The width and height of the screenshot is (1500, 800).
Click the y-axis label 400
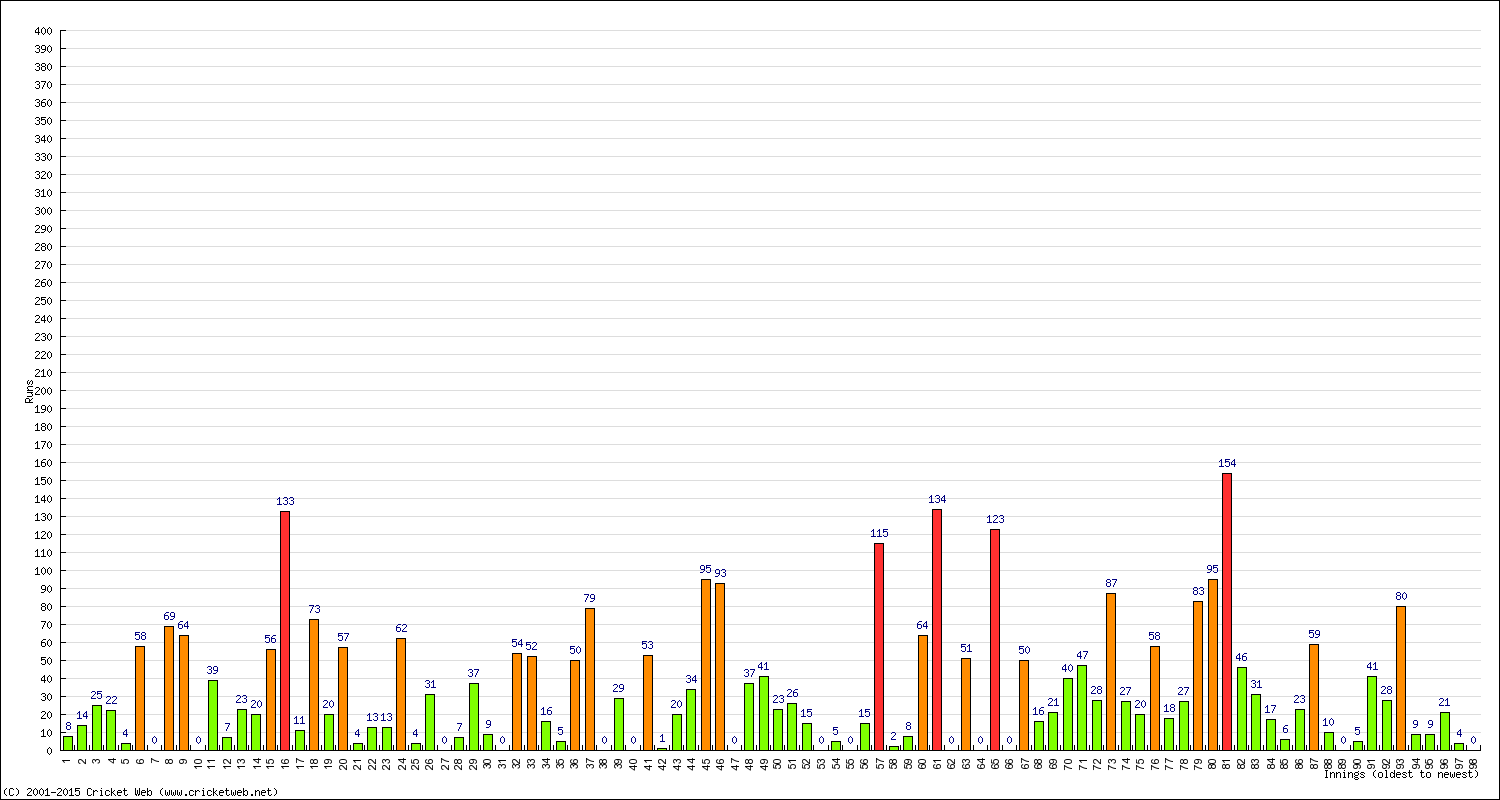click(42, 30)
